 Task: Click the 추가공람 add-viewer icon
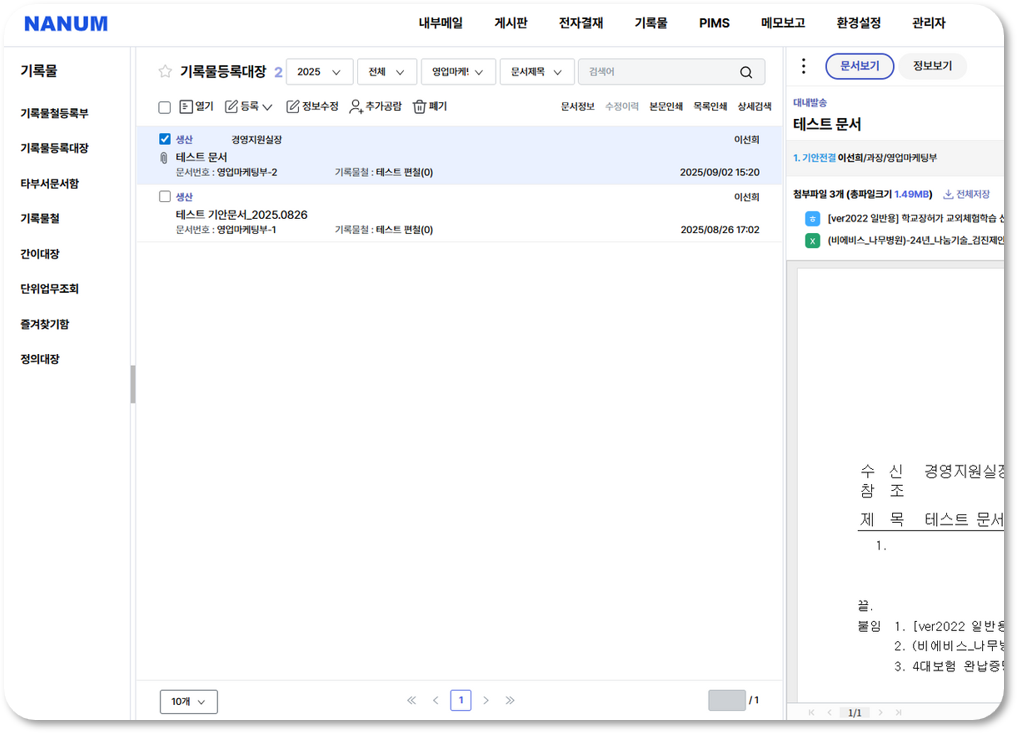click(x=355, y=107)
